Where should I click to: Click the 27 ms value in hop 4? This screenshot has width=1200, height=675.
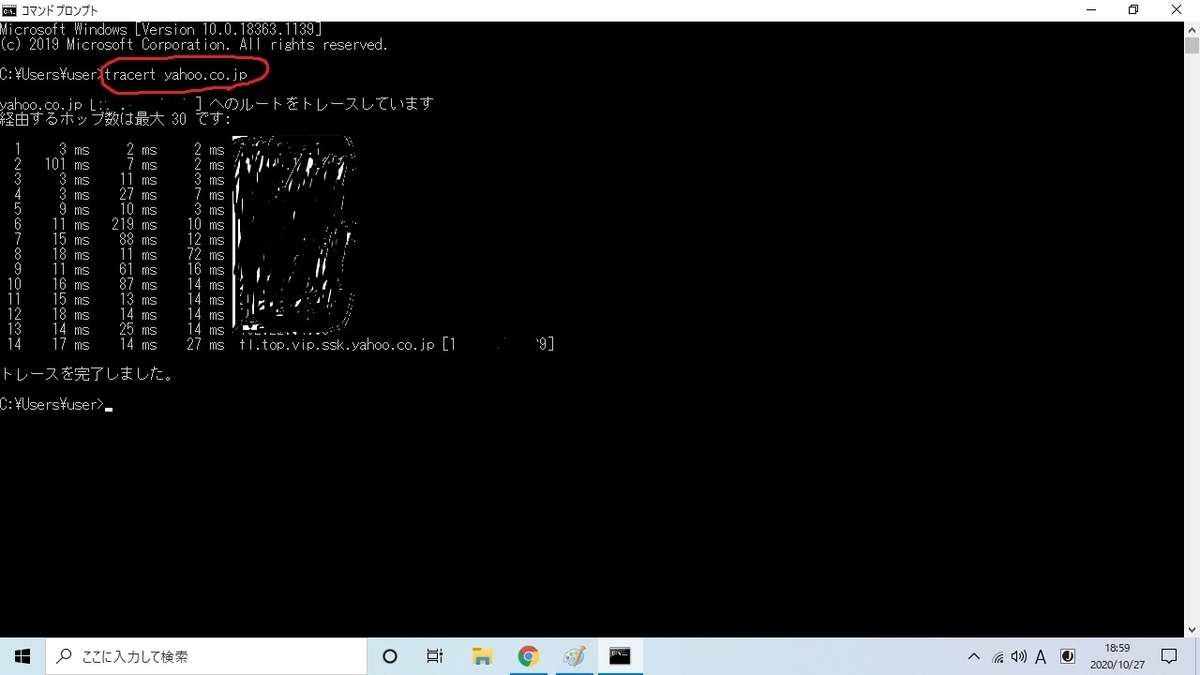(x=139, y=195)
